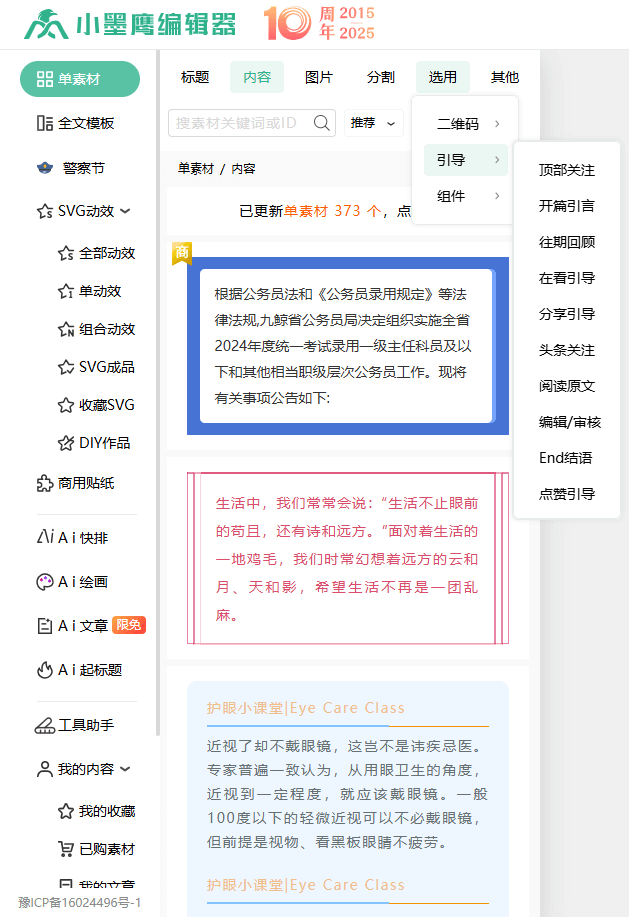
Task: Click the 单素材 breadcrumb link
Action: (195, 169)
